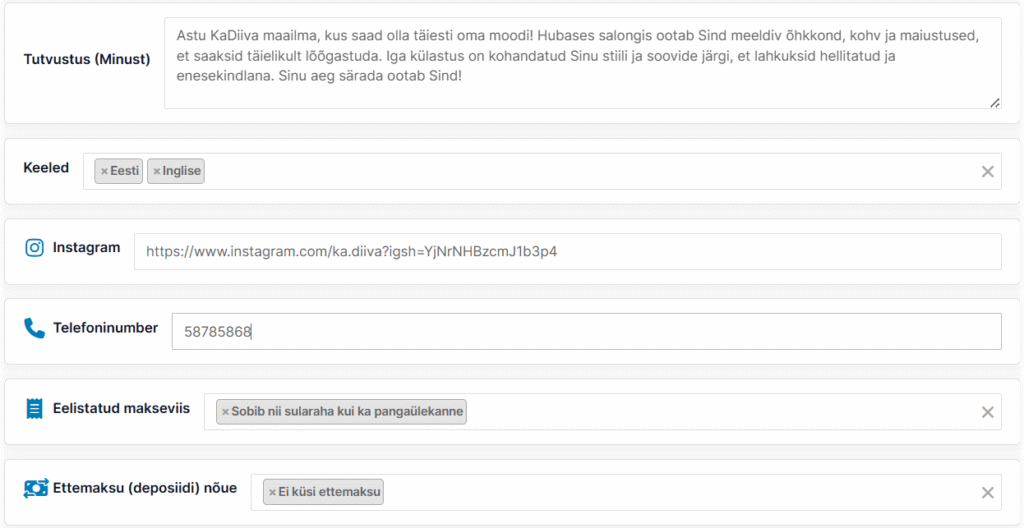Screen dimensions: 1024x528
Task: Click the Instagram logo icon
Action: pyautogui.click(x=35, y=248)
